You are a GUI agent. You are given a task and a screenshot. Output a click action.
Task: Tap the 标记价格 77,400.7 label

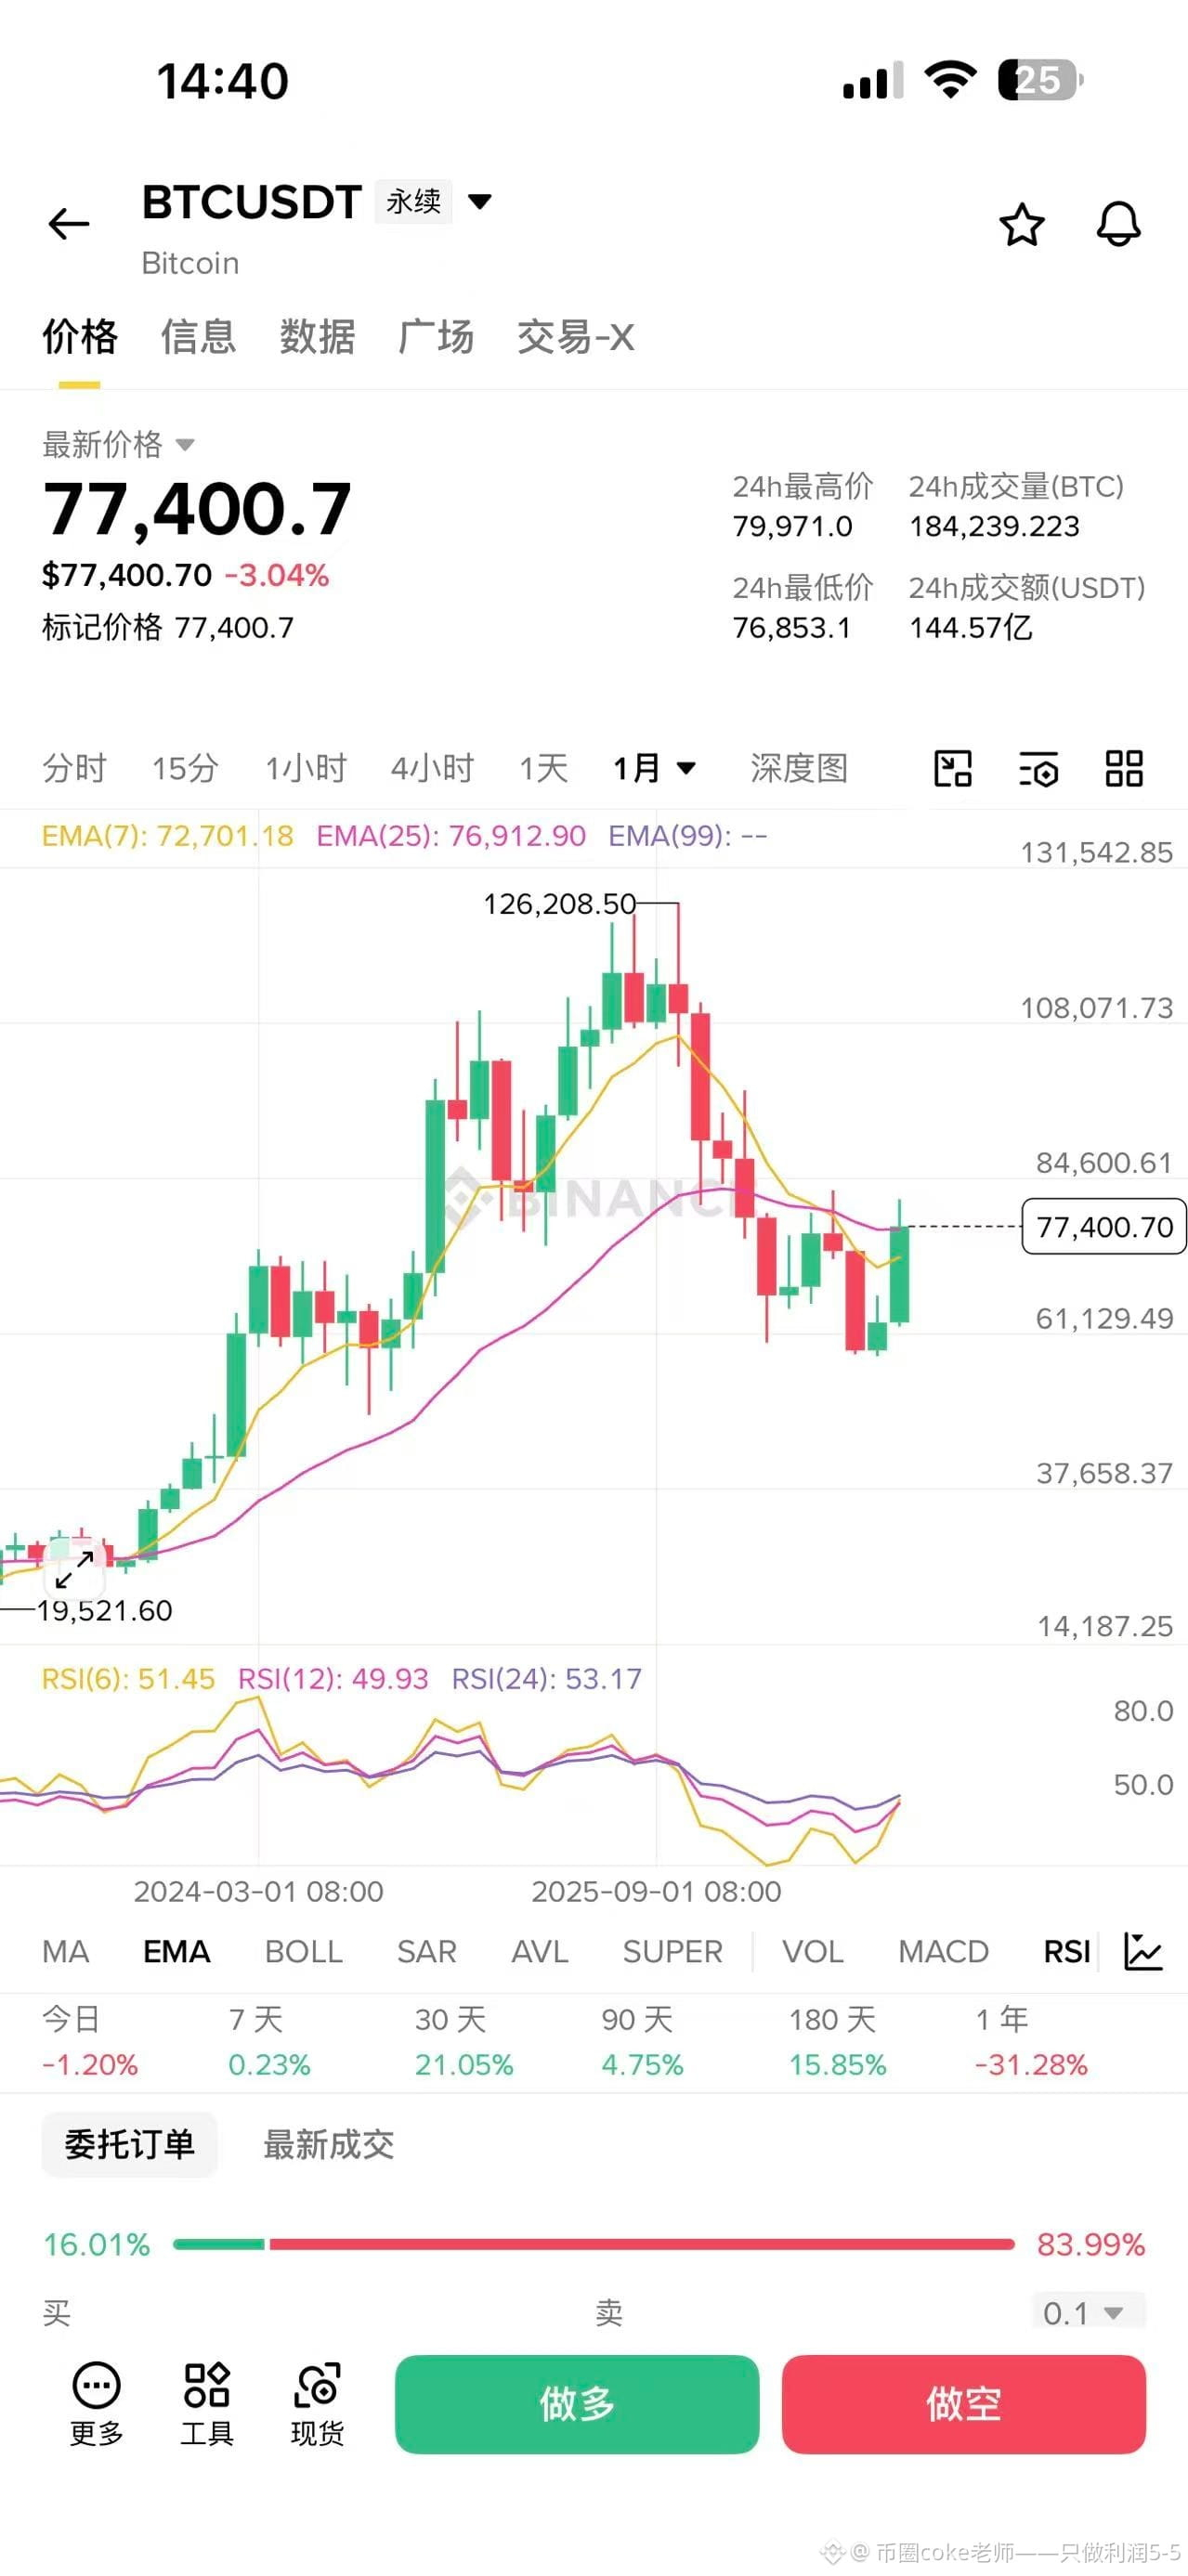coord(168,627)
